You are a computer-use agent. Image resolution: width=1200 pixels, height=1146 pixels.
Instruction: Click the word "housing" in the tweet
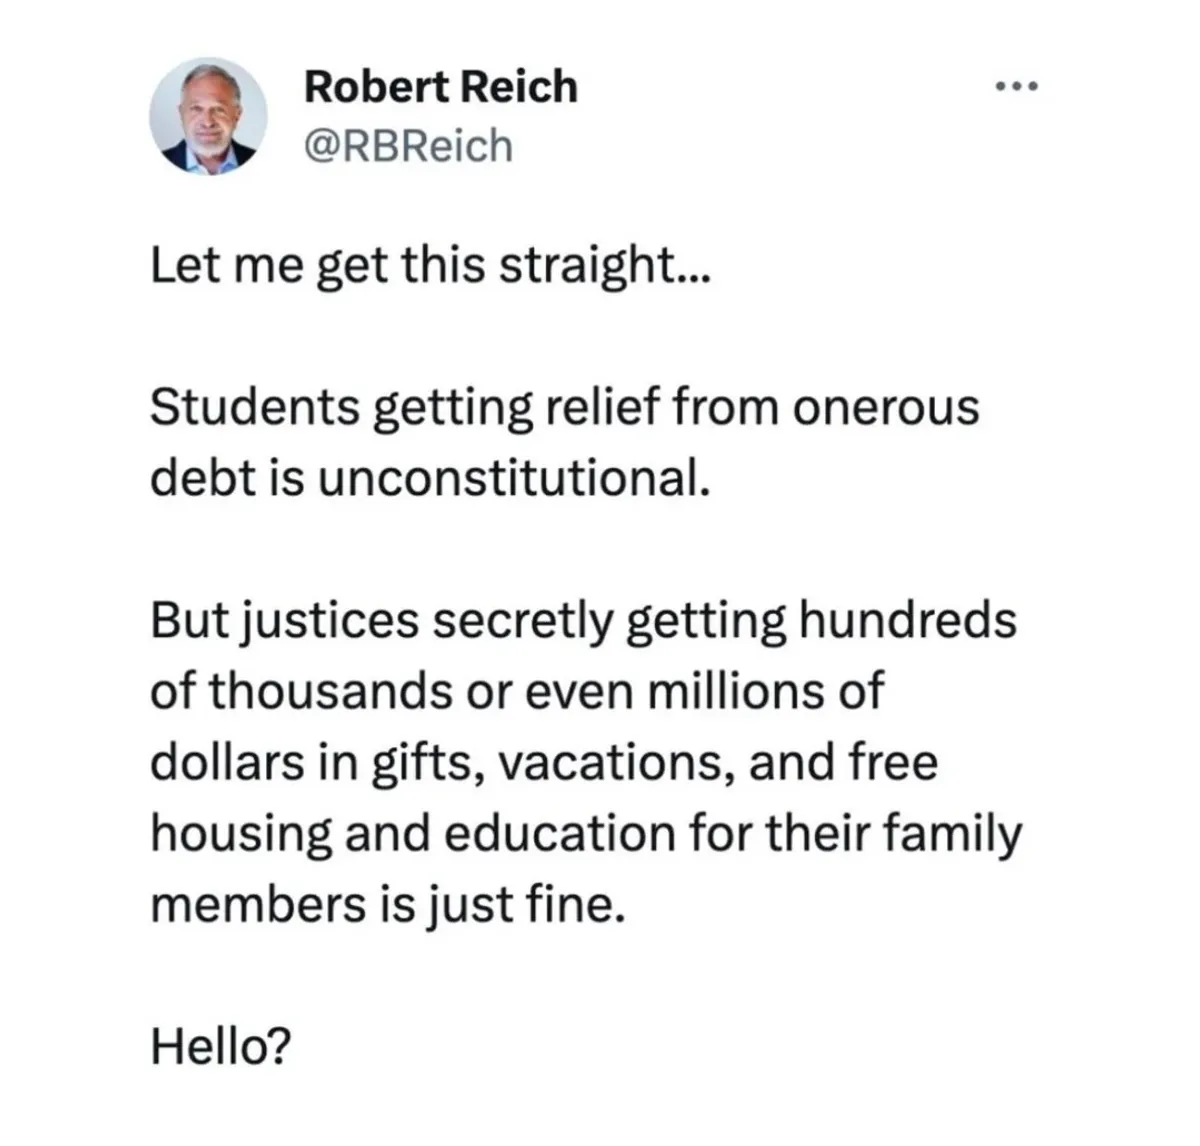(x=241, y=835)
